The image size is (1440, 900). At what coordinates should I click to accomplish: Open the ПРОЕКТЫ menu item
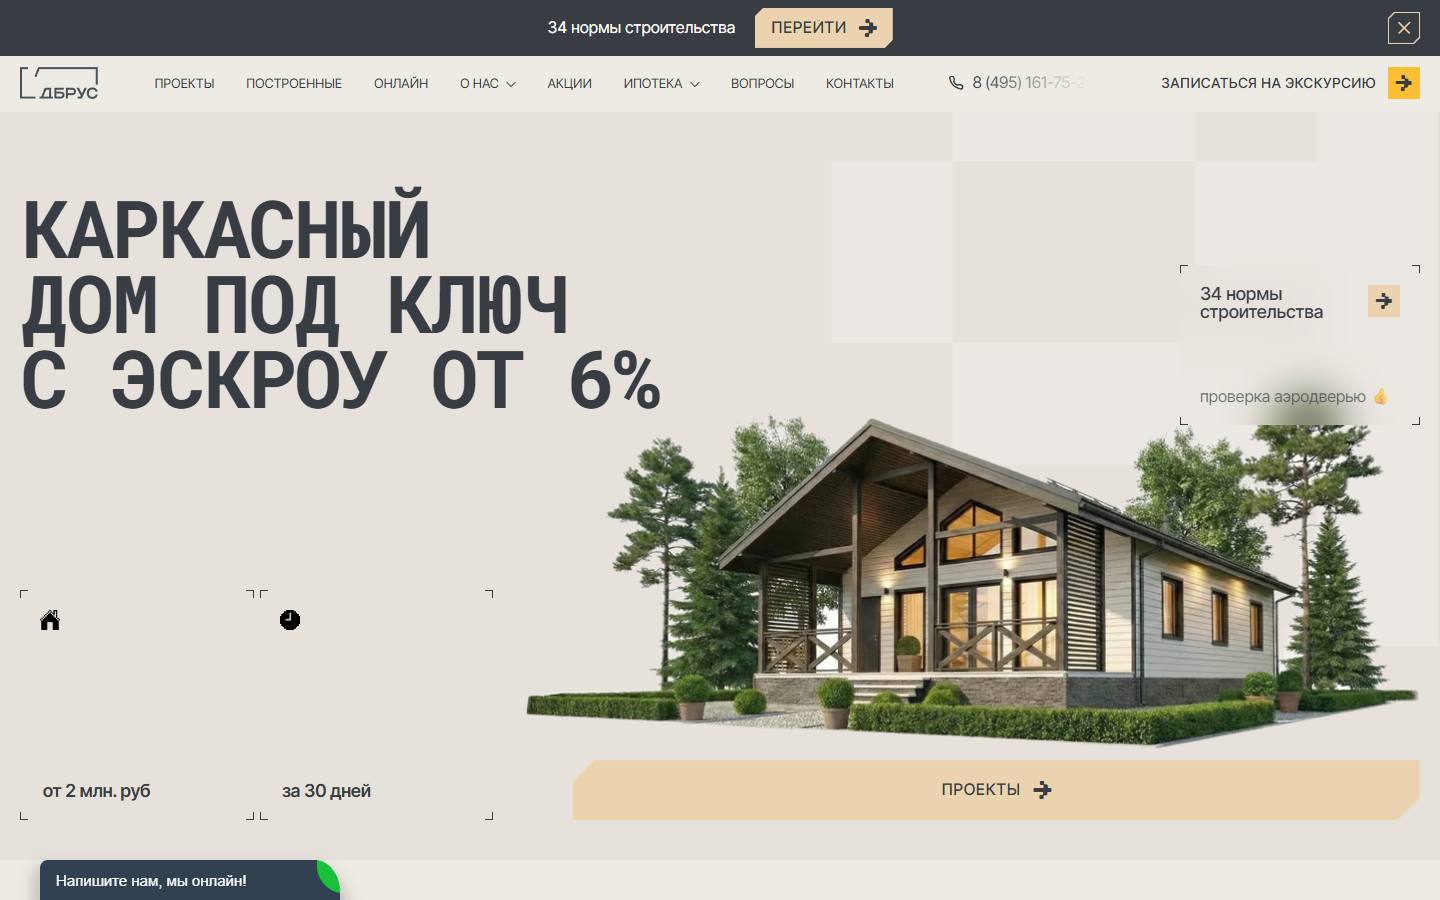[184, 84]
